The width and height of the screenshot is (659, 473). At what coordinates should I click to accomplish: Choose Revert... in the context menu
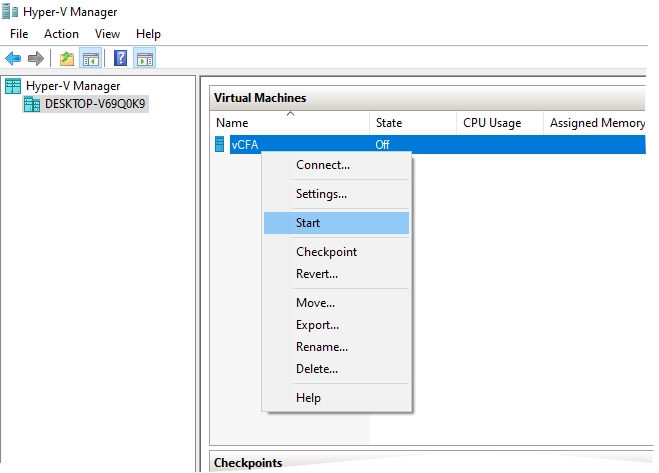336,274
